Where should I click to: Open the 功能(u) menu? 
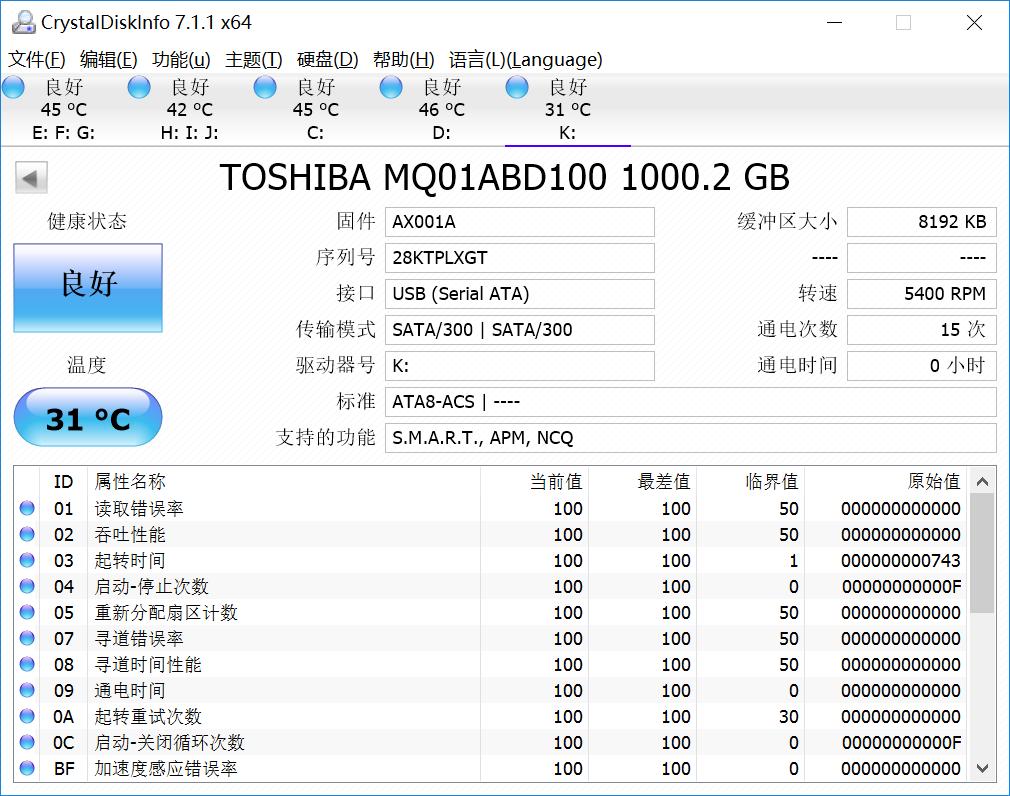point(181,59)
